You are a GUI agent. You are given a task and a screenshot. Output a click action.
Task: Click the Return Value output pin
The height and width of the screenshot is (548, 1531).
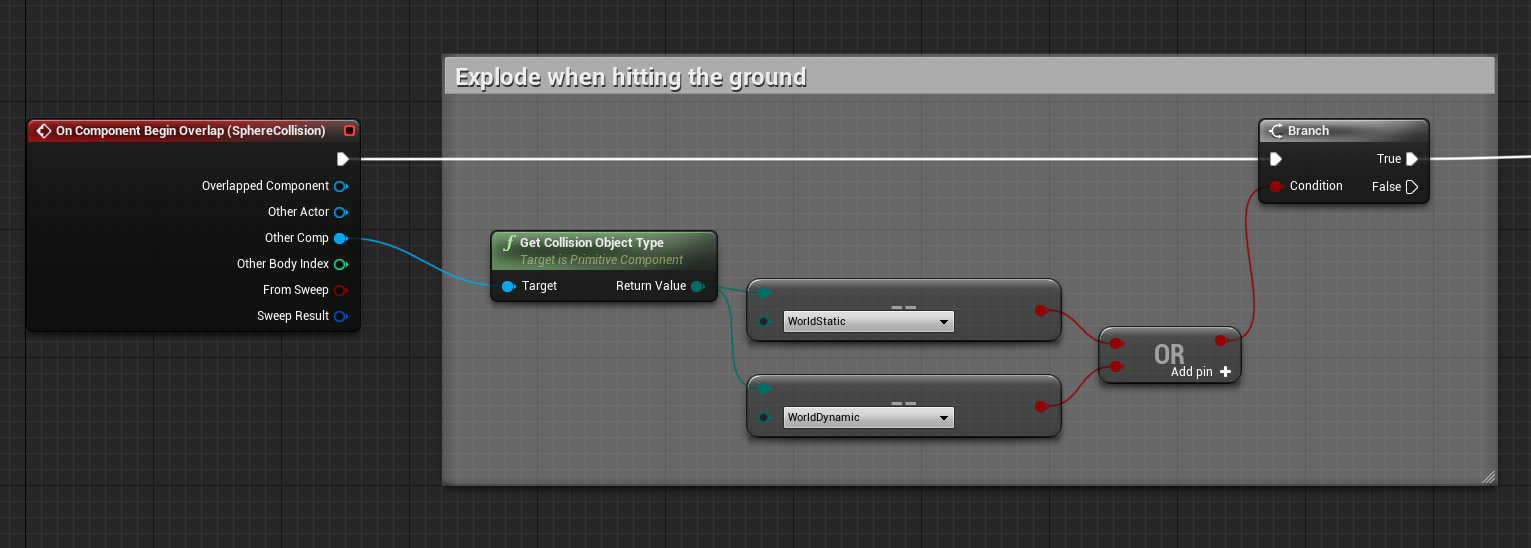[697, 286]
